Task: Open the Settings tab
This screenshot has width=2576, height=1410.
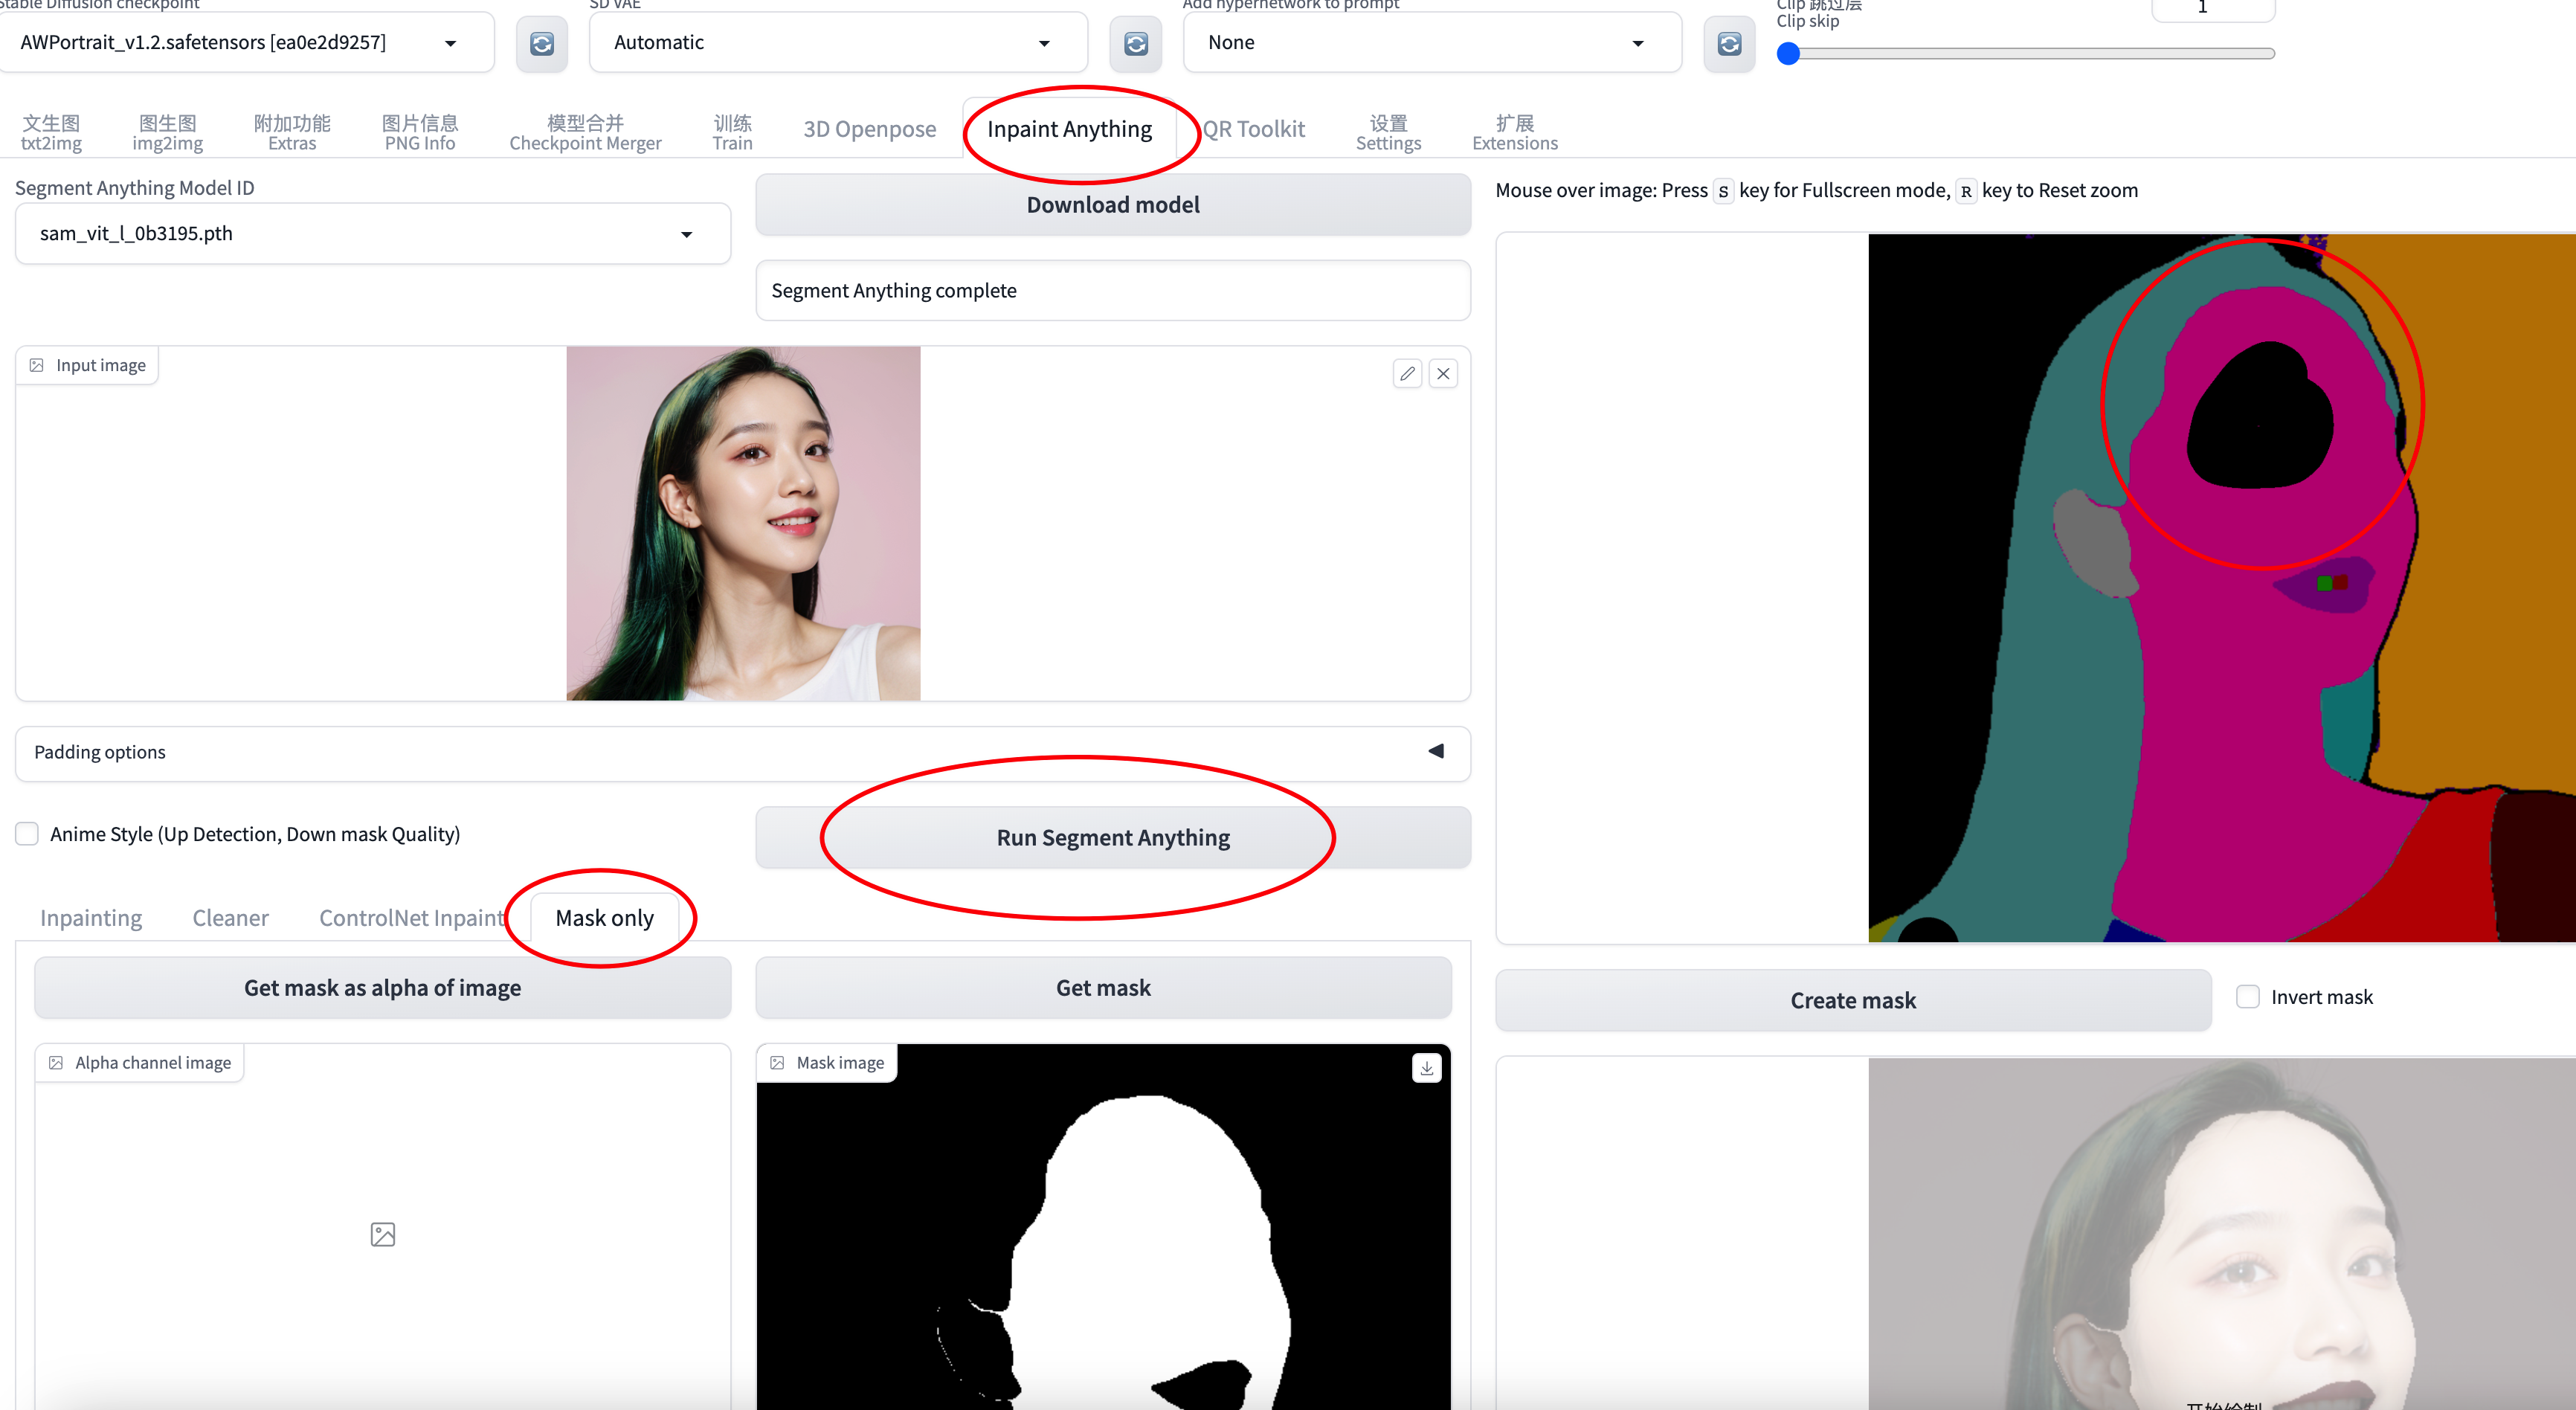Action: pyautogui.click(x=1388, y=132)
